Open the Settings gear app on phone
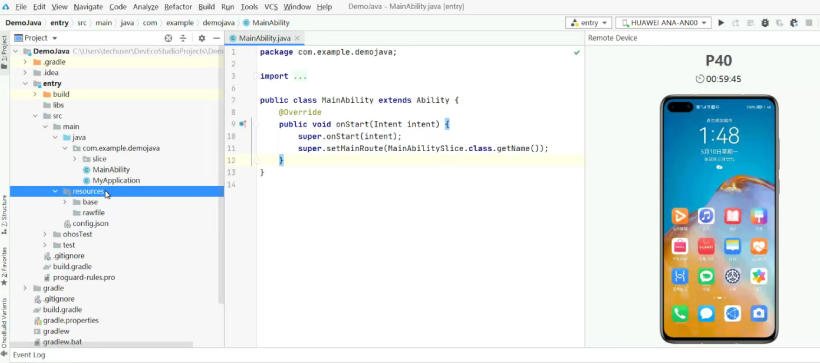This screenshot has height=363, width=820. (733, 276)
